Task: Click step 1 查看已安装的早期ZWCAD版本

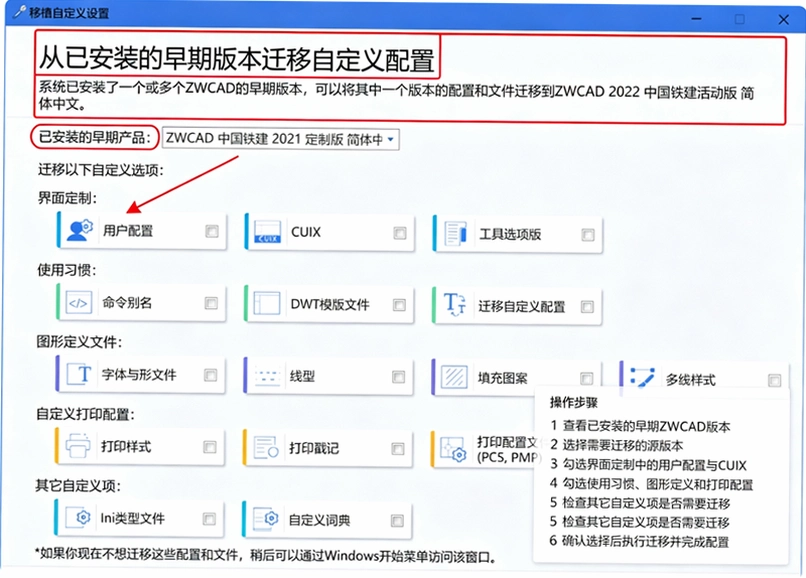Action: 640,426
